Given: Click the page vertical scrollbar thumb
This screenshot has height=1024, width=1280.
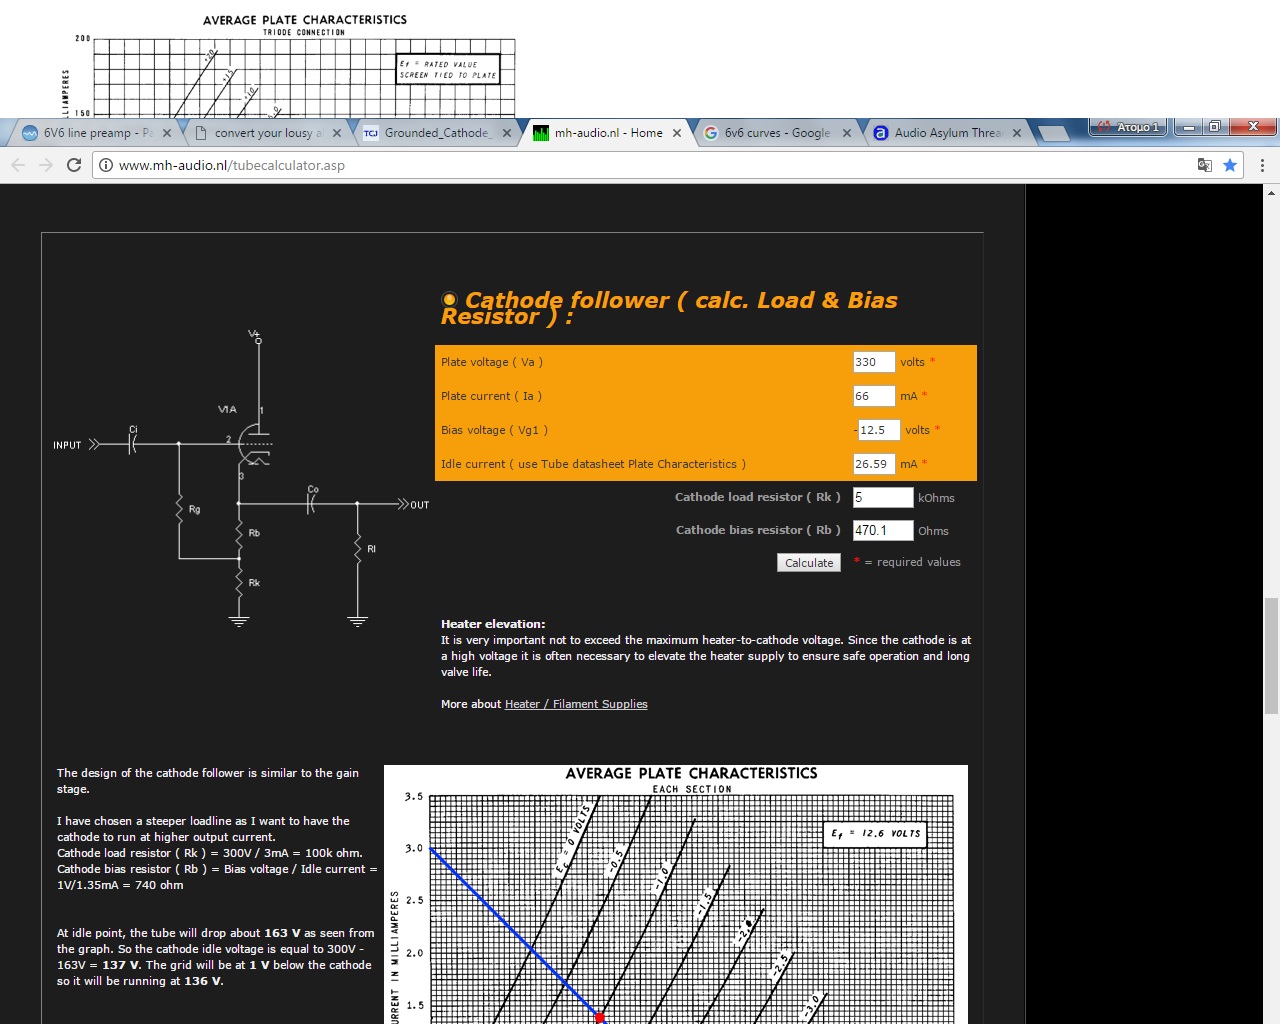Looking at the screenshot, I should [x=1271, y=655].
